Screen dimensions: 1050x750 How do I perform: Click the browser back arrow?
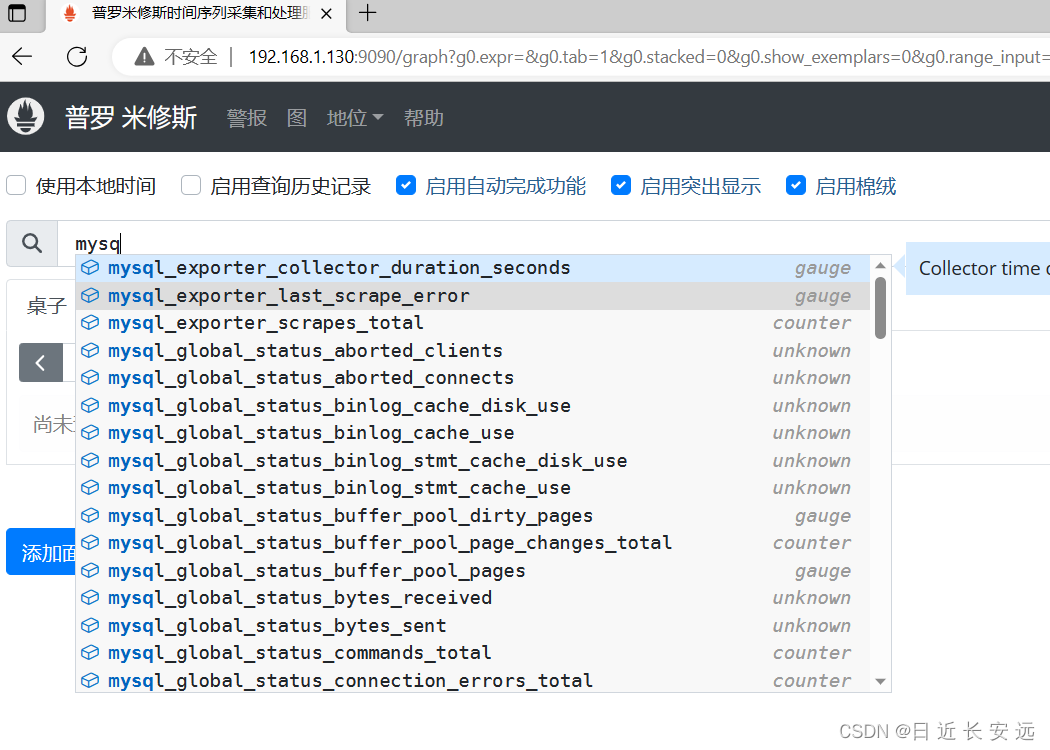point(22,57)
